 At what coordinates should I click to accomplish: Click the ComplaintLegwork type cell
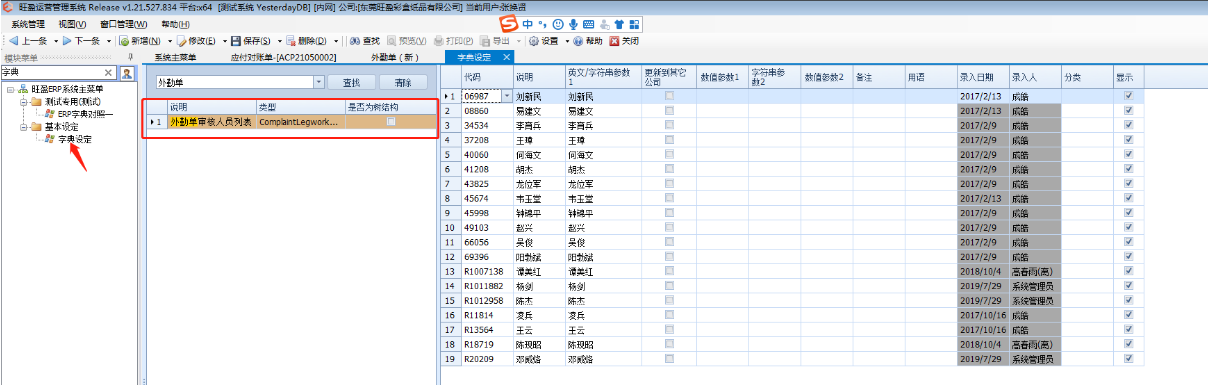pyautogui.click(x=300, y=121)
